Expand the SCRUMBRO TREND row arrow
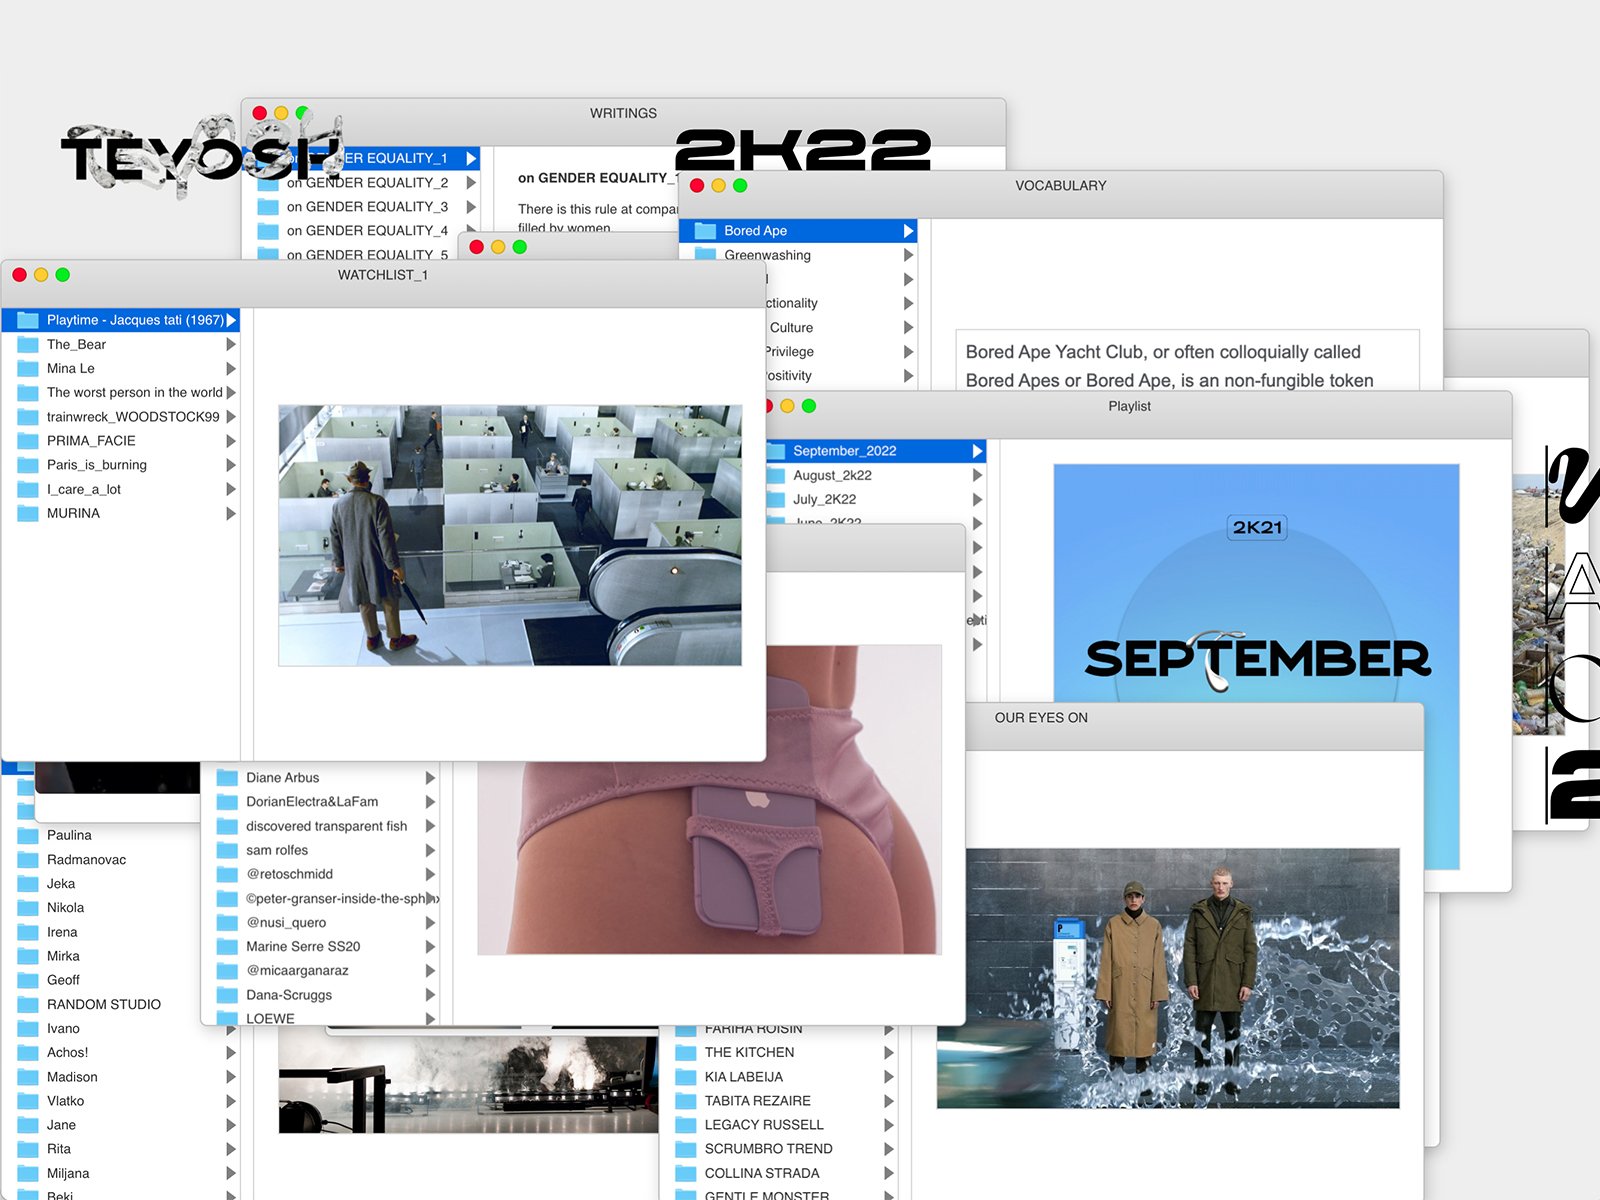Screen dimensions: 1600x1200 click(x=889, y=1149)
